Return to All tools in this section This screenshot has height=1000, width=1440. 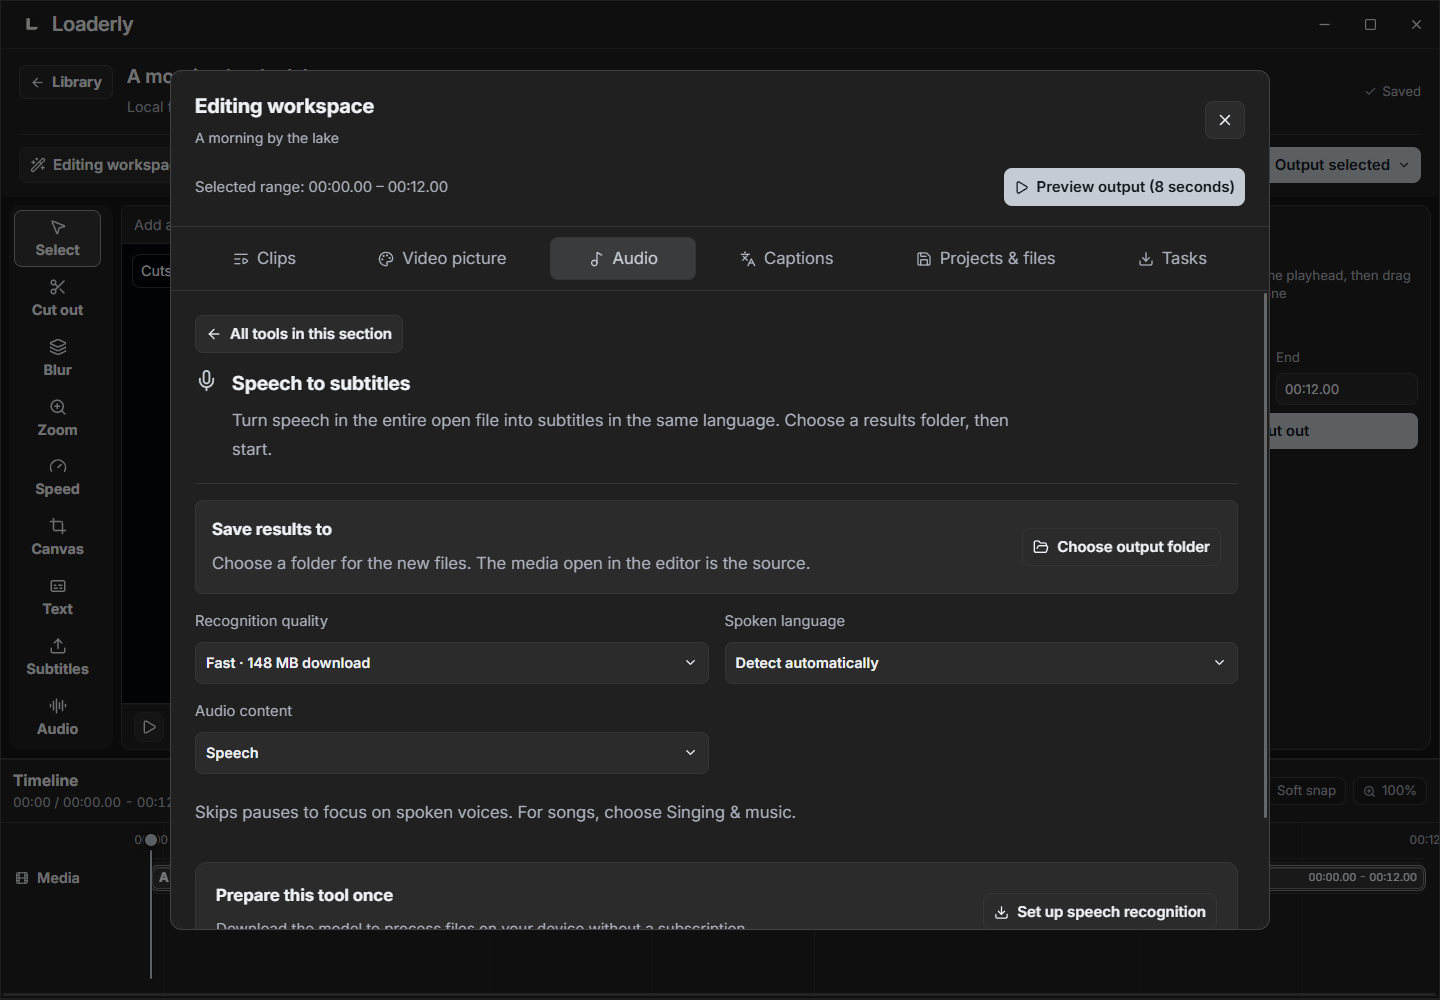[x=299, y=334]
